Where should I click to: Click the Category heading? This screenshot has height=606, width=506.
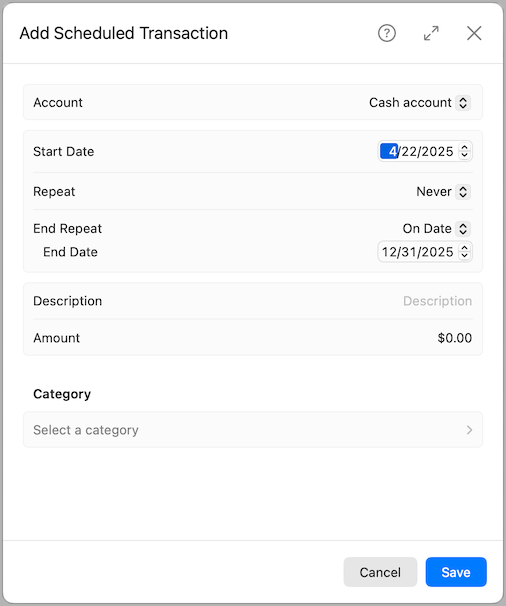point(62,394)
